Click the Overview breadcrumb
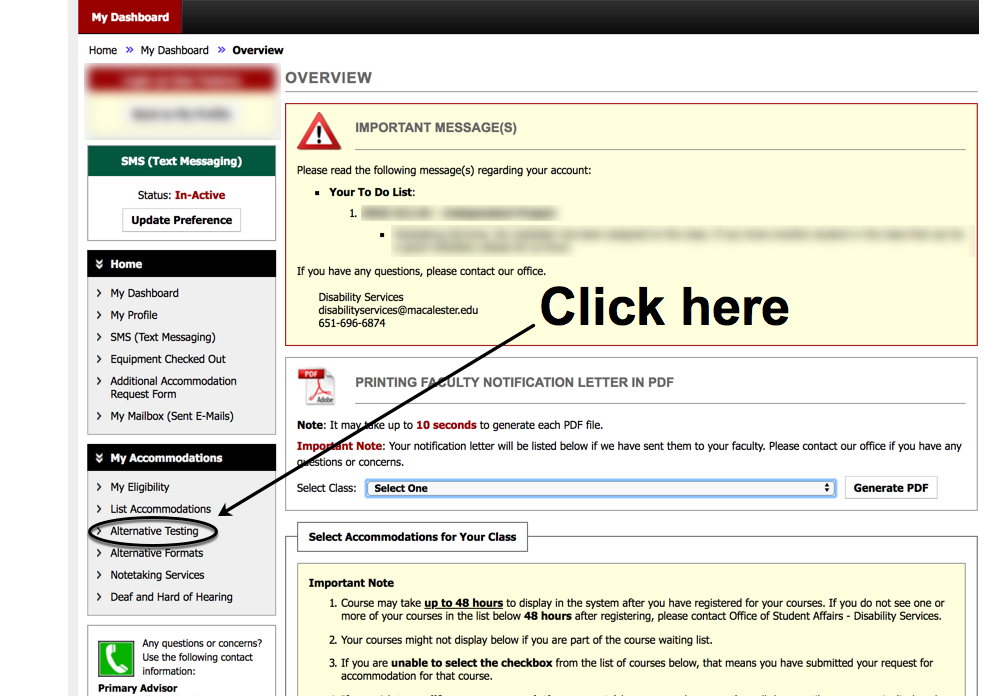984x696 pixels. (258, 50)
